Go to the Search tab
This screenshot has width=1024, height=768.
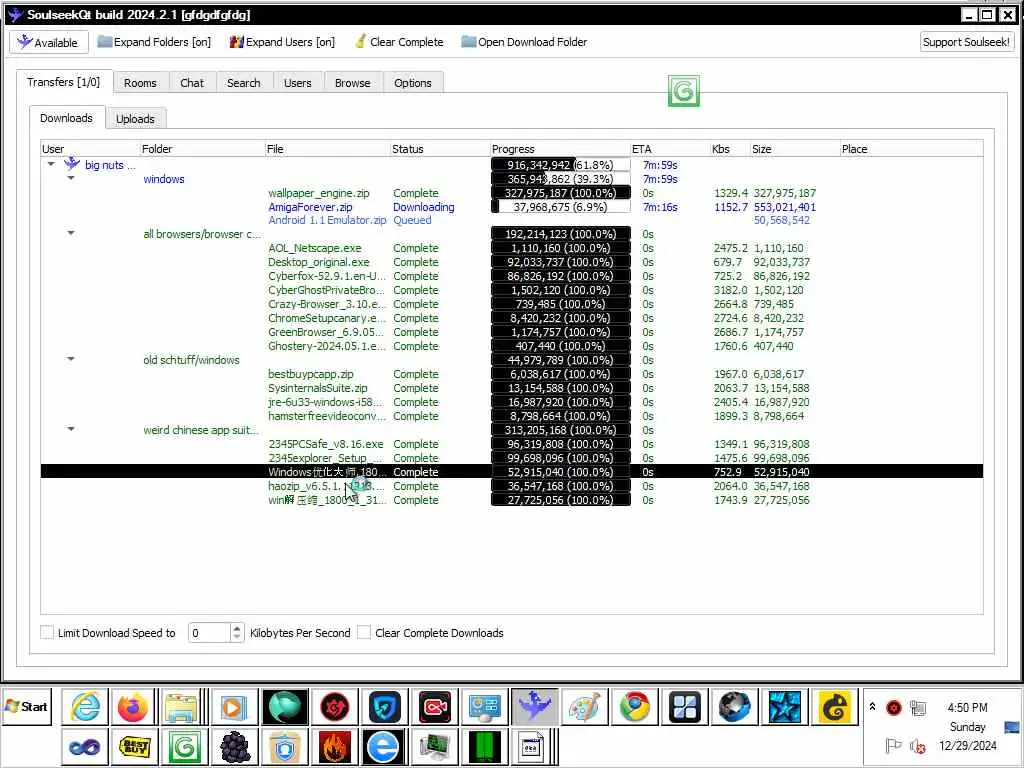(244, 83)
